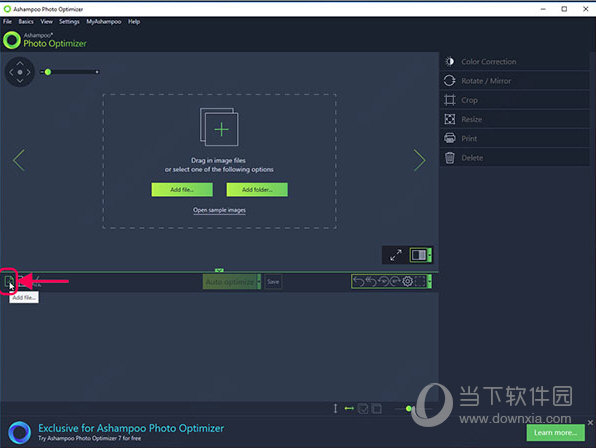Click the Add folder... button
Screen dimensions: 596x448
point(257,190)
